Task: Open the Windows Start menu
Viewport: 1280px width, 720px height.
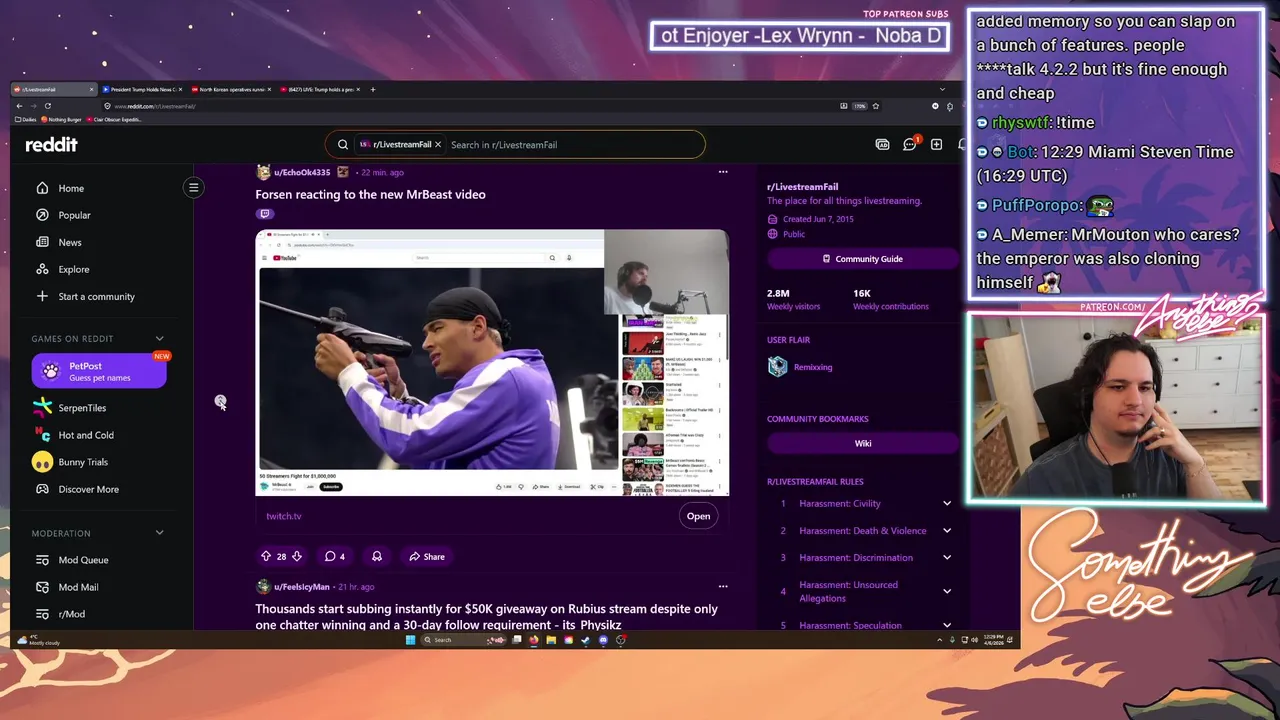Action: [410, 640]
